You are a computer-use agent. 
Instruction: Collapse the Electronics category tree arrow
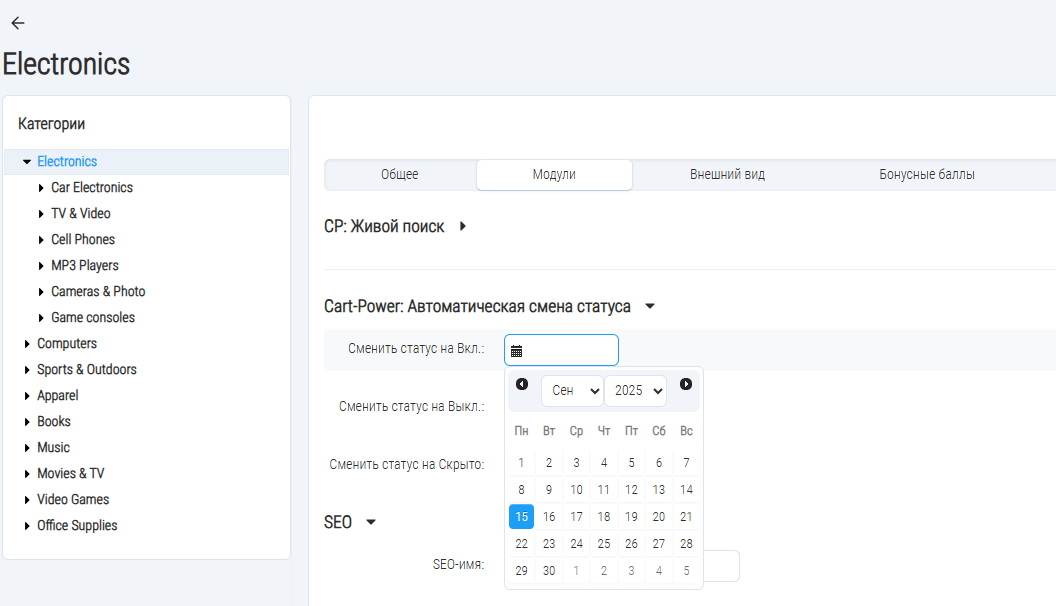pyautogui.click(x=27, y=162)
